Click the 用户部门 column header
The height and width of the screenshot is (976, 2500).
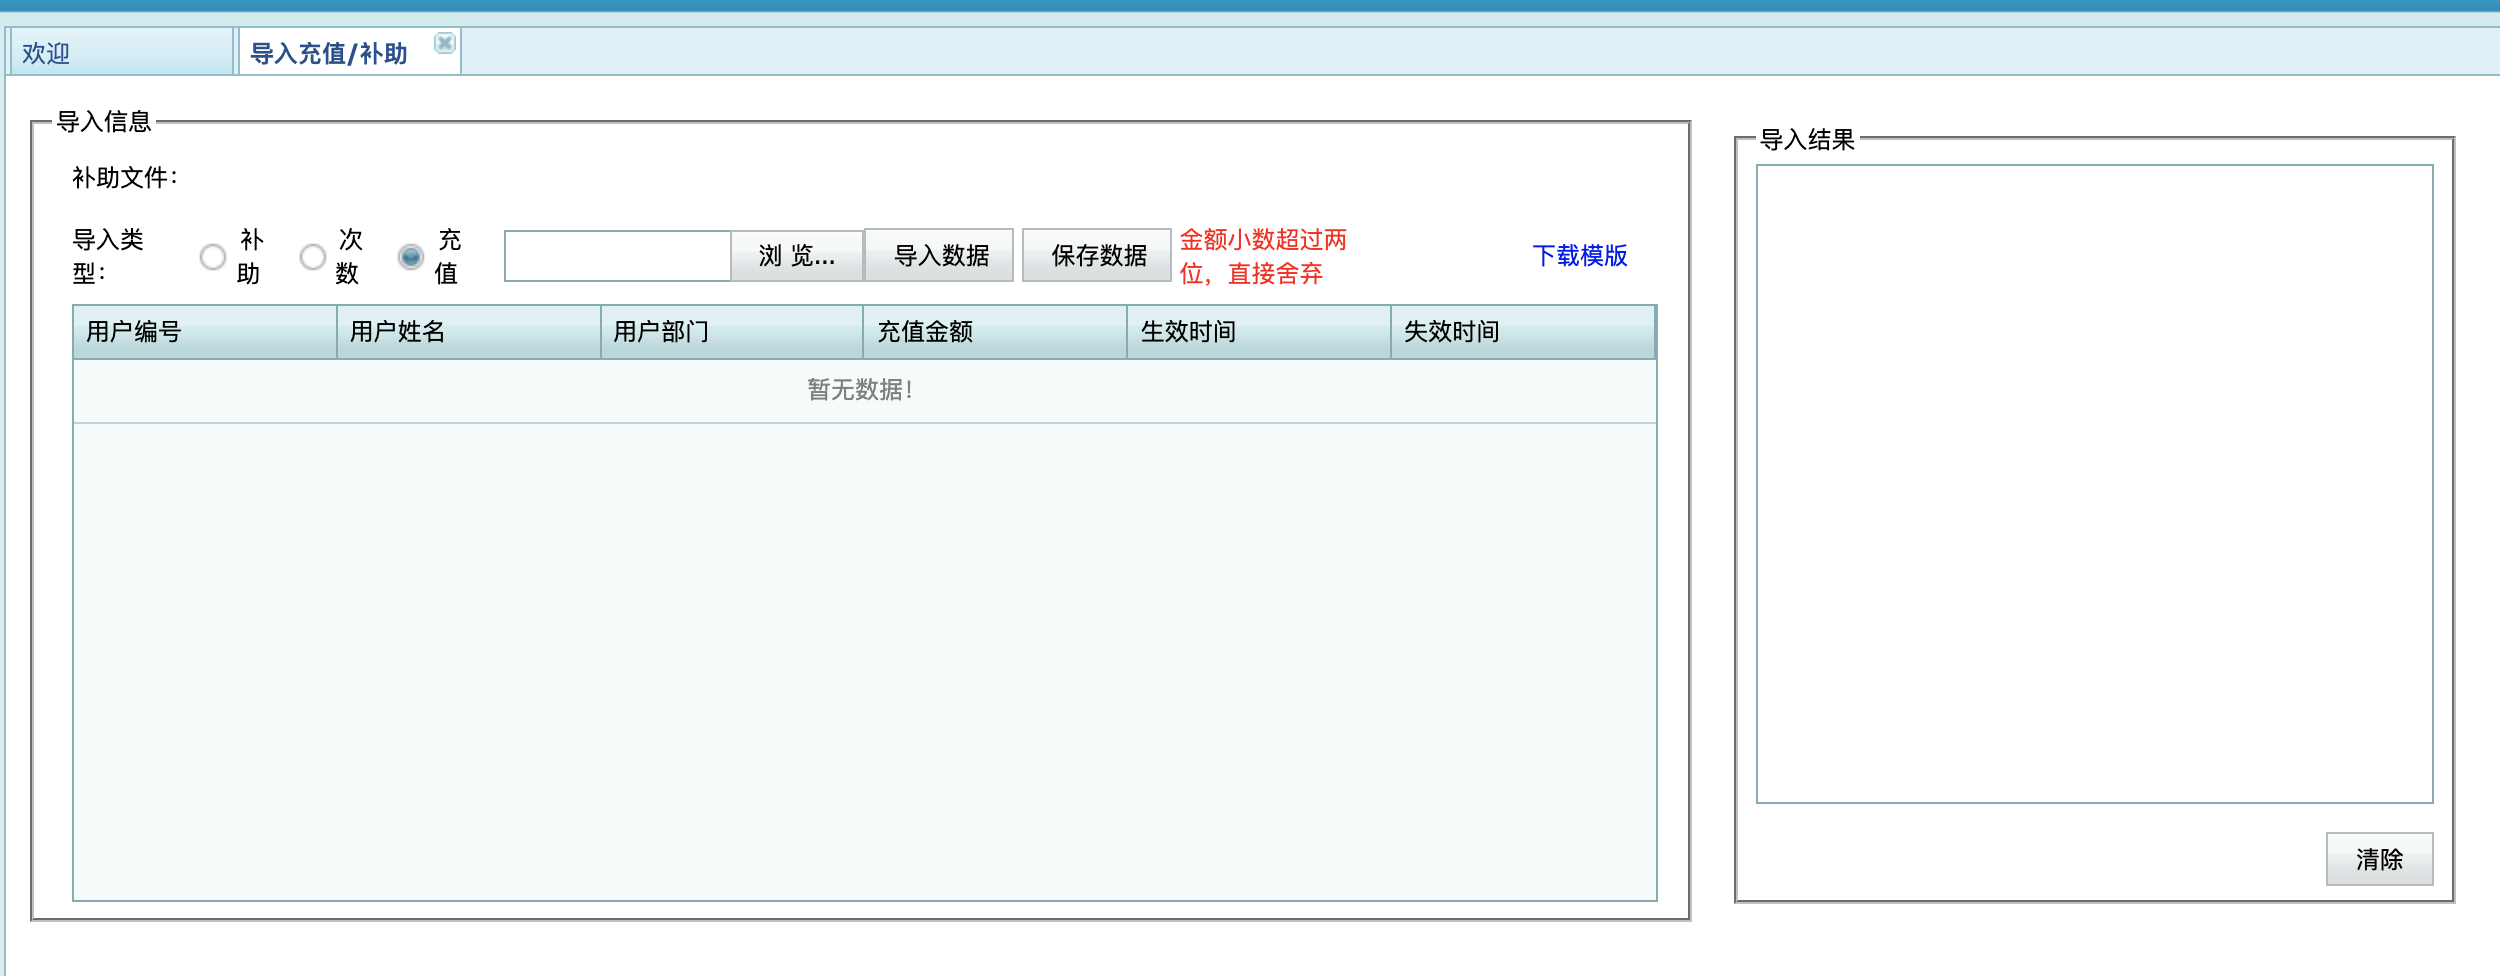pyautogui.click(x=732, y=332)
